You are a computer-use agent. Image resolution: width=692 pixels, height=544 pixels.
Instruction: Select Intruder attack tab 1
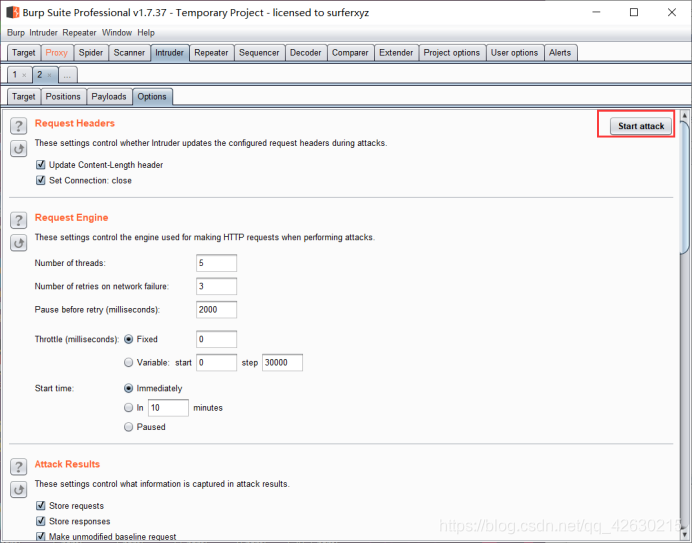pos(15,75)
